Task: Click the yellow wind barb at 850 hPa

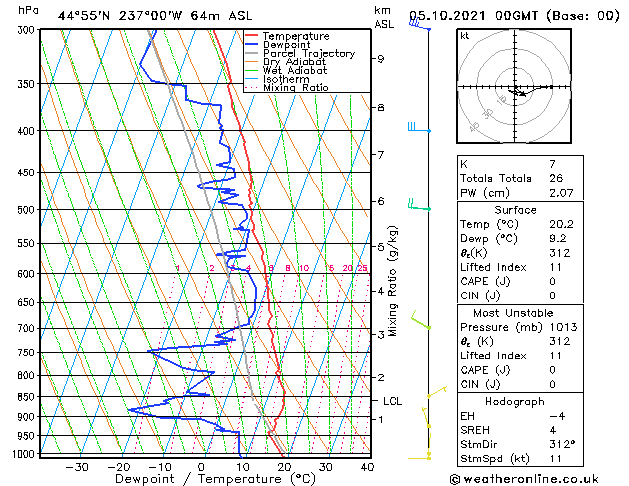Action: 437,392
